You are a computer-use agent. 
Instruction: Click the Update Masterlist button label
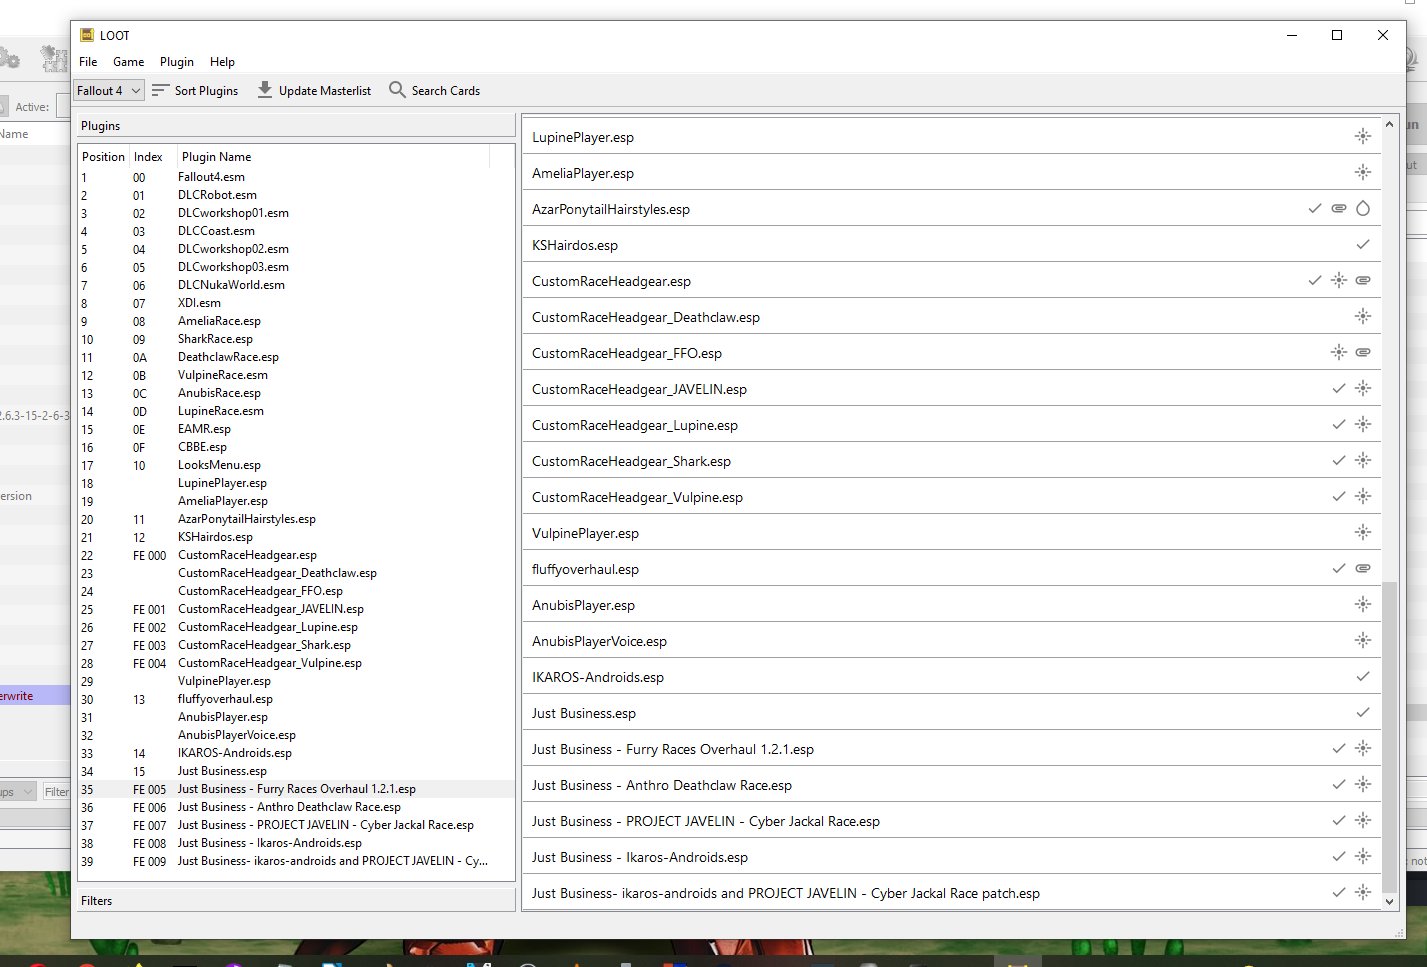[325, 91]
